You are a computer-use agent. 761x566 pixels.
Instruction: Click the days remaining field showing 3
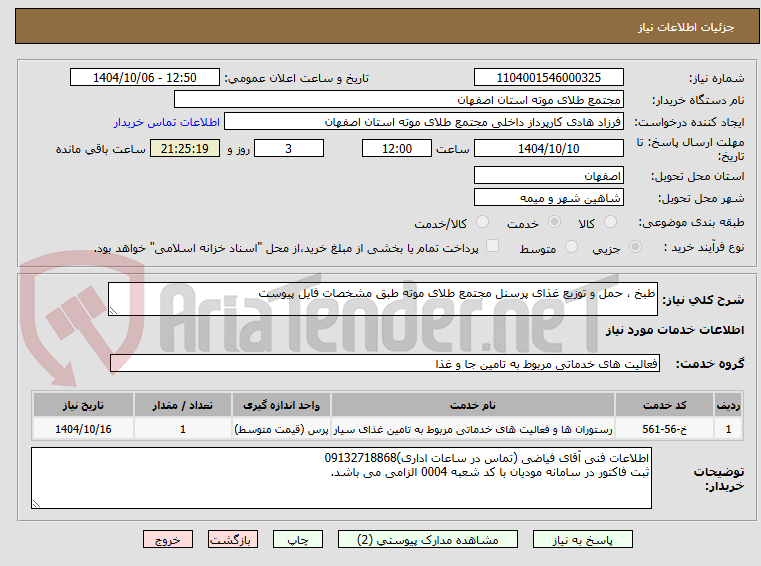289,149
